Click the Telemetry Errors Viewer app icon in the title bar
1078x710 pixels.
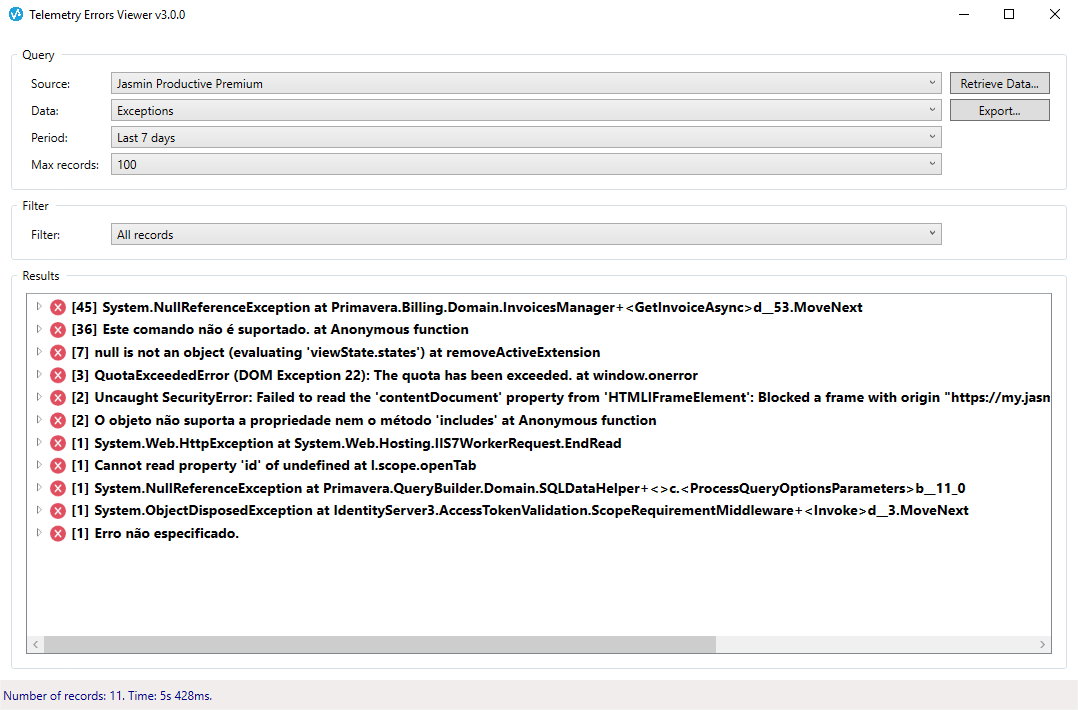(16, 14)
